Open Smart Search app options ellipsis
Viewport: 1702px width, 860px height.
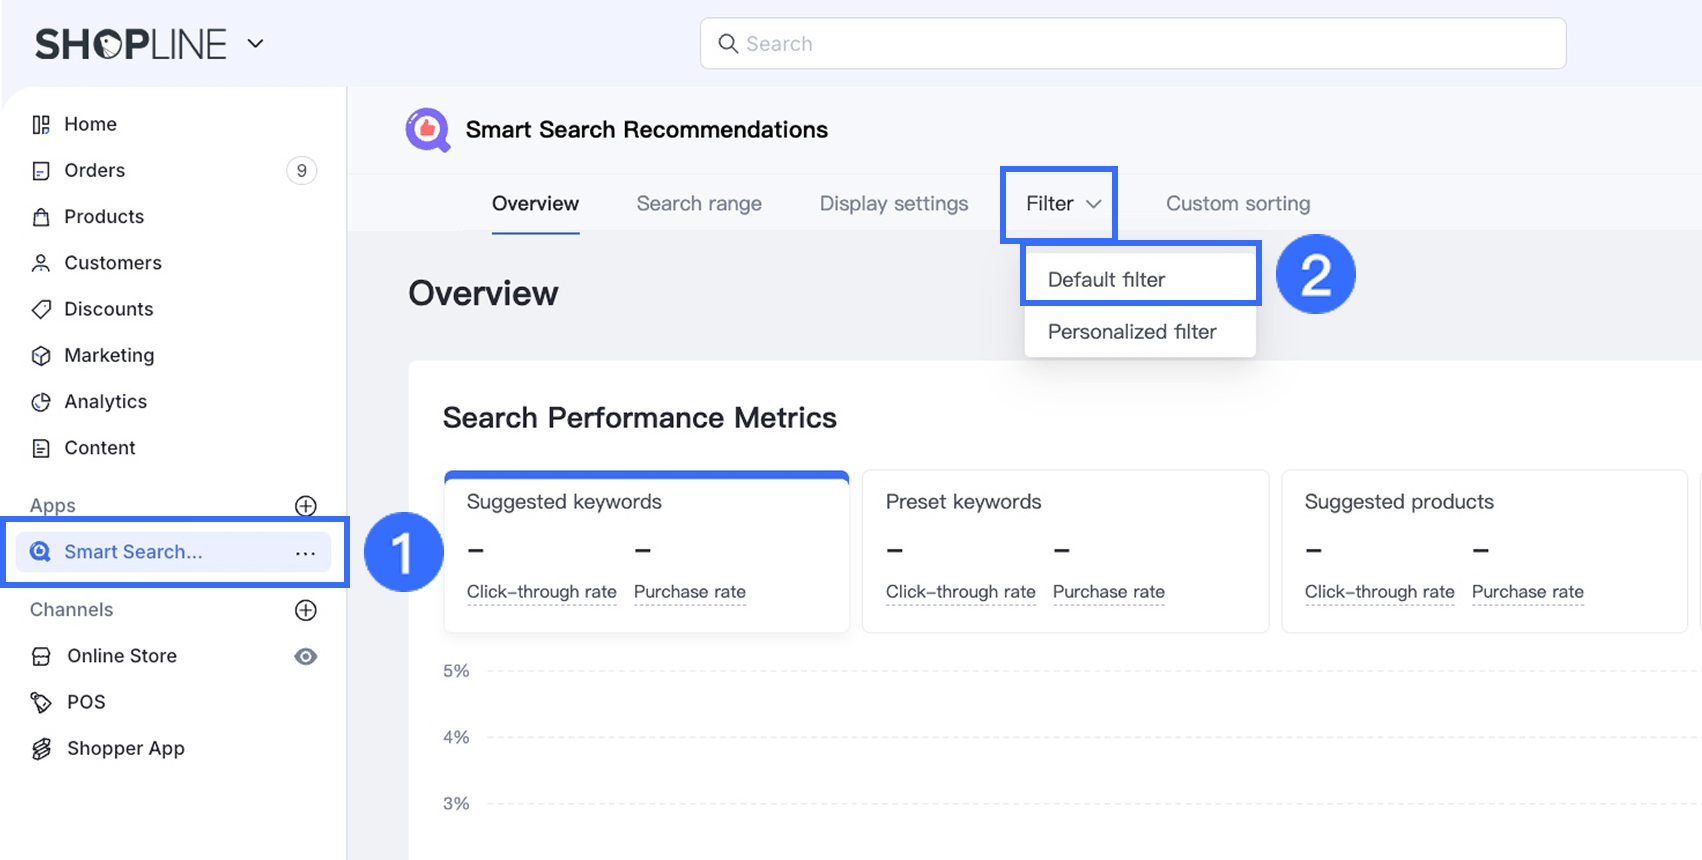point(305,553)
